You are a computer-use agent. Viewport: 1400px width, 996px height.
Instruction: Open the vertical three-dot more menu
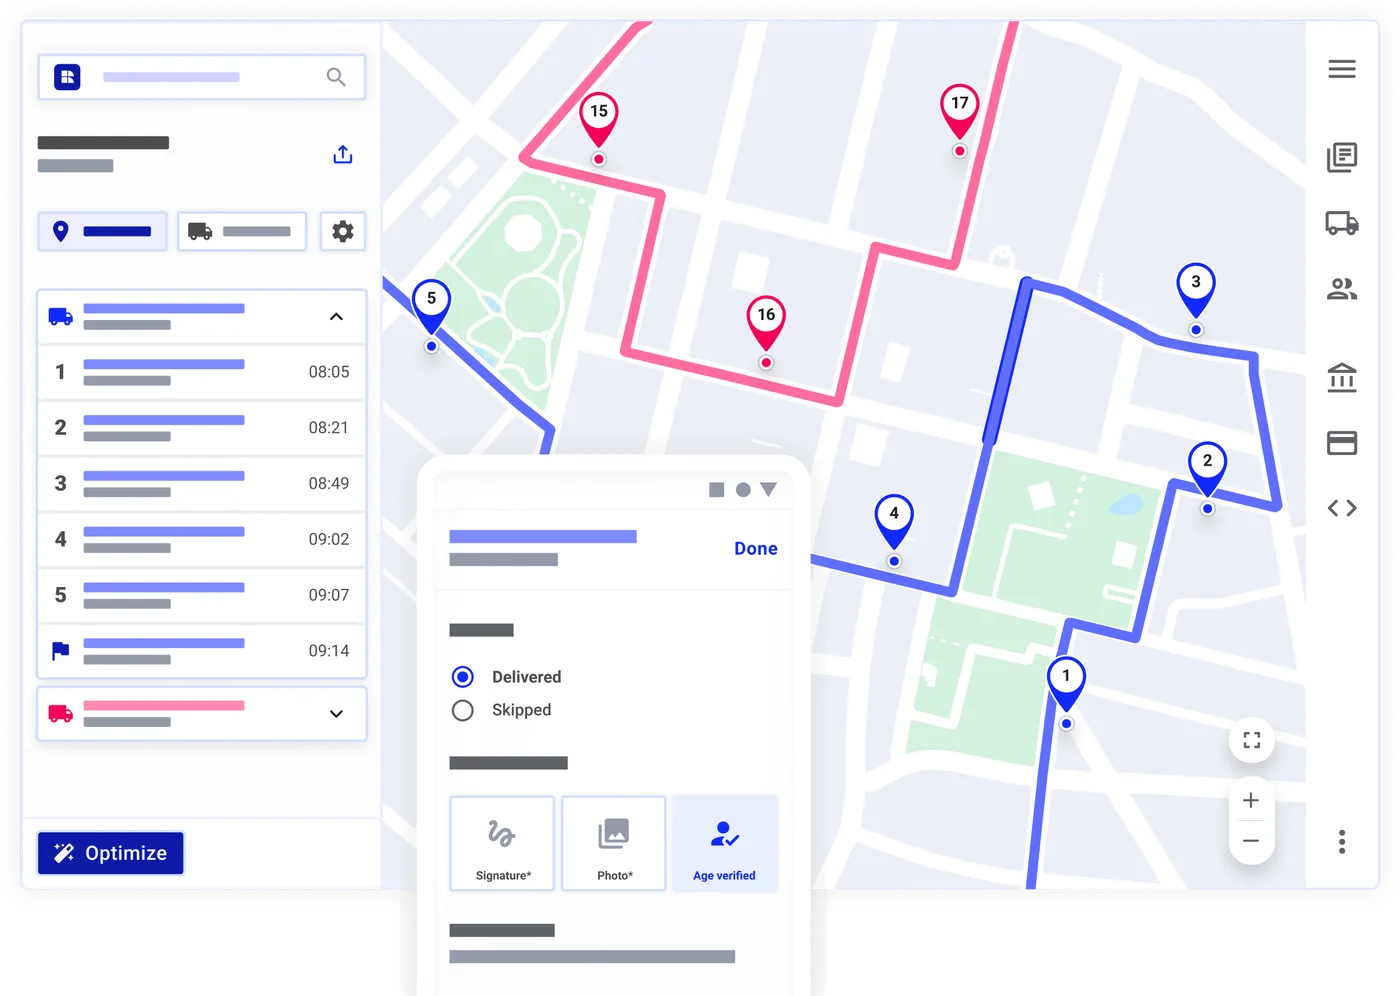click(1342, 842)
